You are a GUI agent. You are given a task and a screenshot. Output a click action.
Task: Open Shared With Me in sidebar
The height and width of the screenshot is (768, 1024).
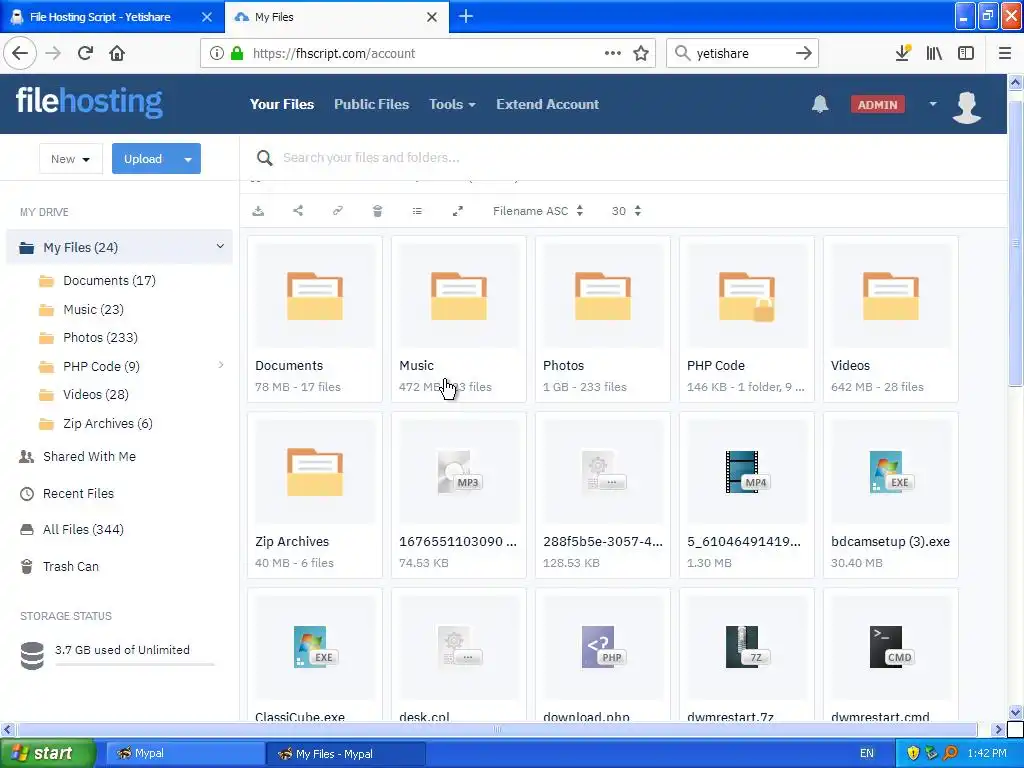[89, 456]
